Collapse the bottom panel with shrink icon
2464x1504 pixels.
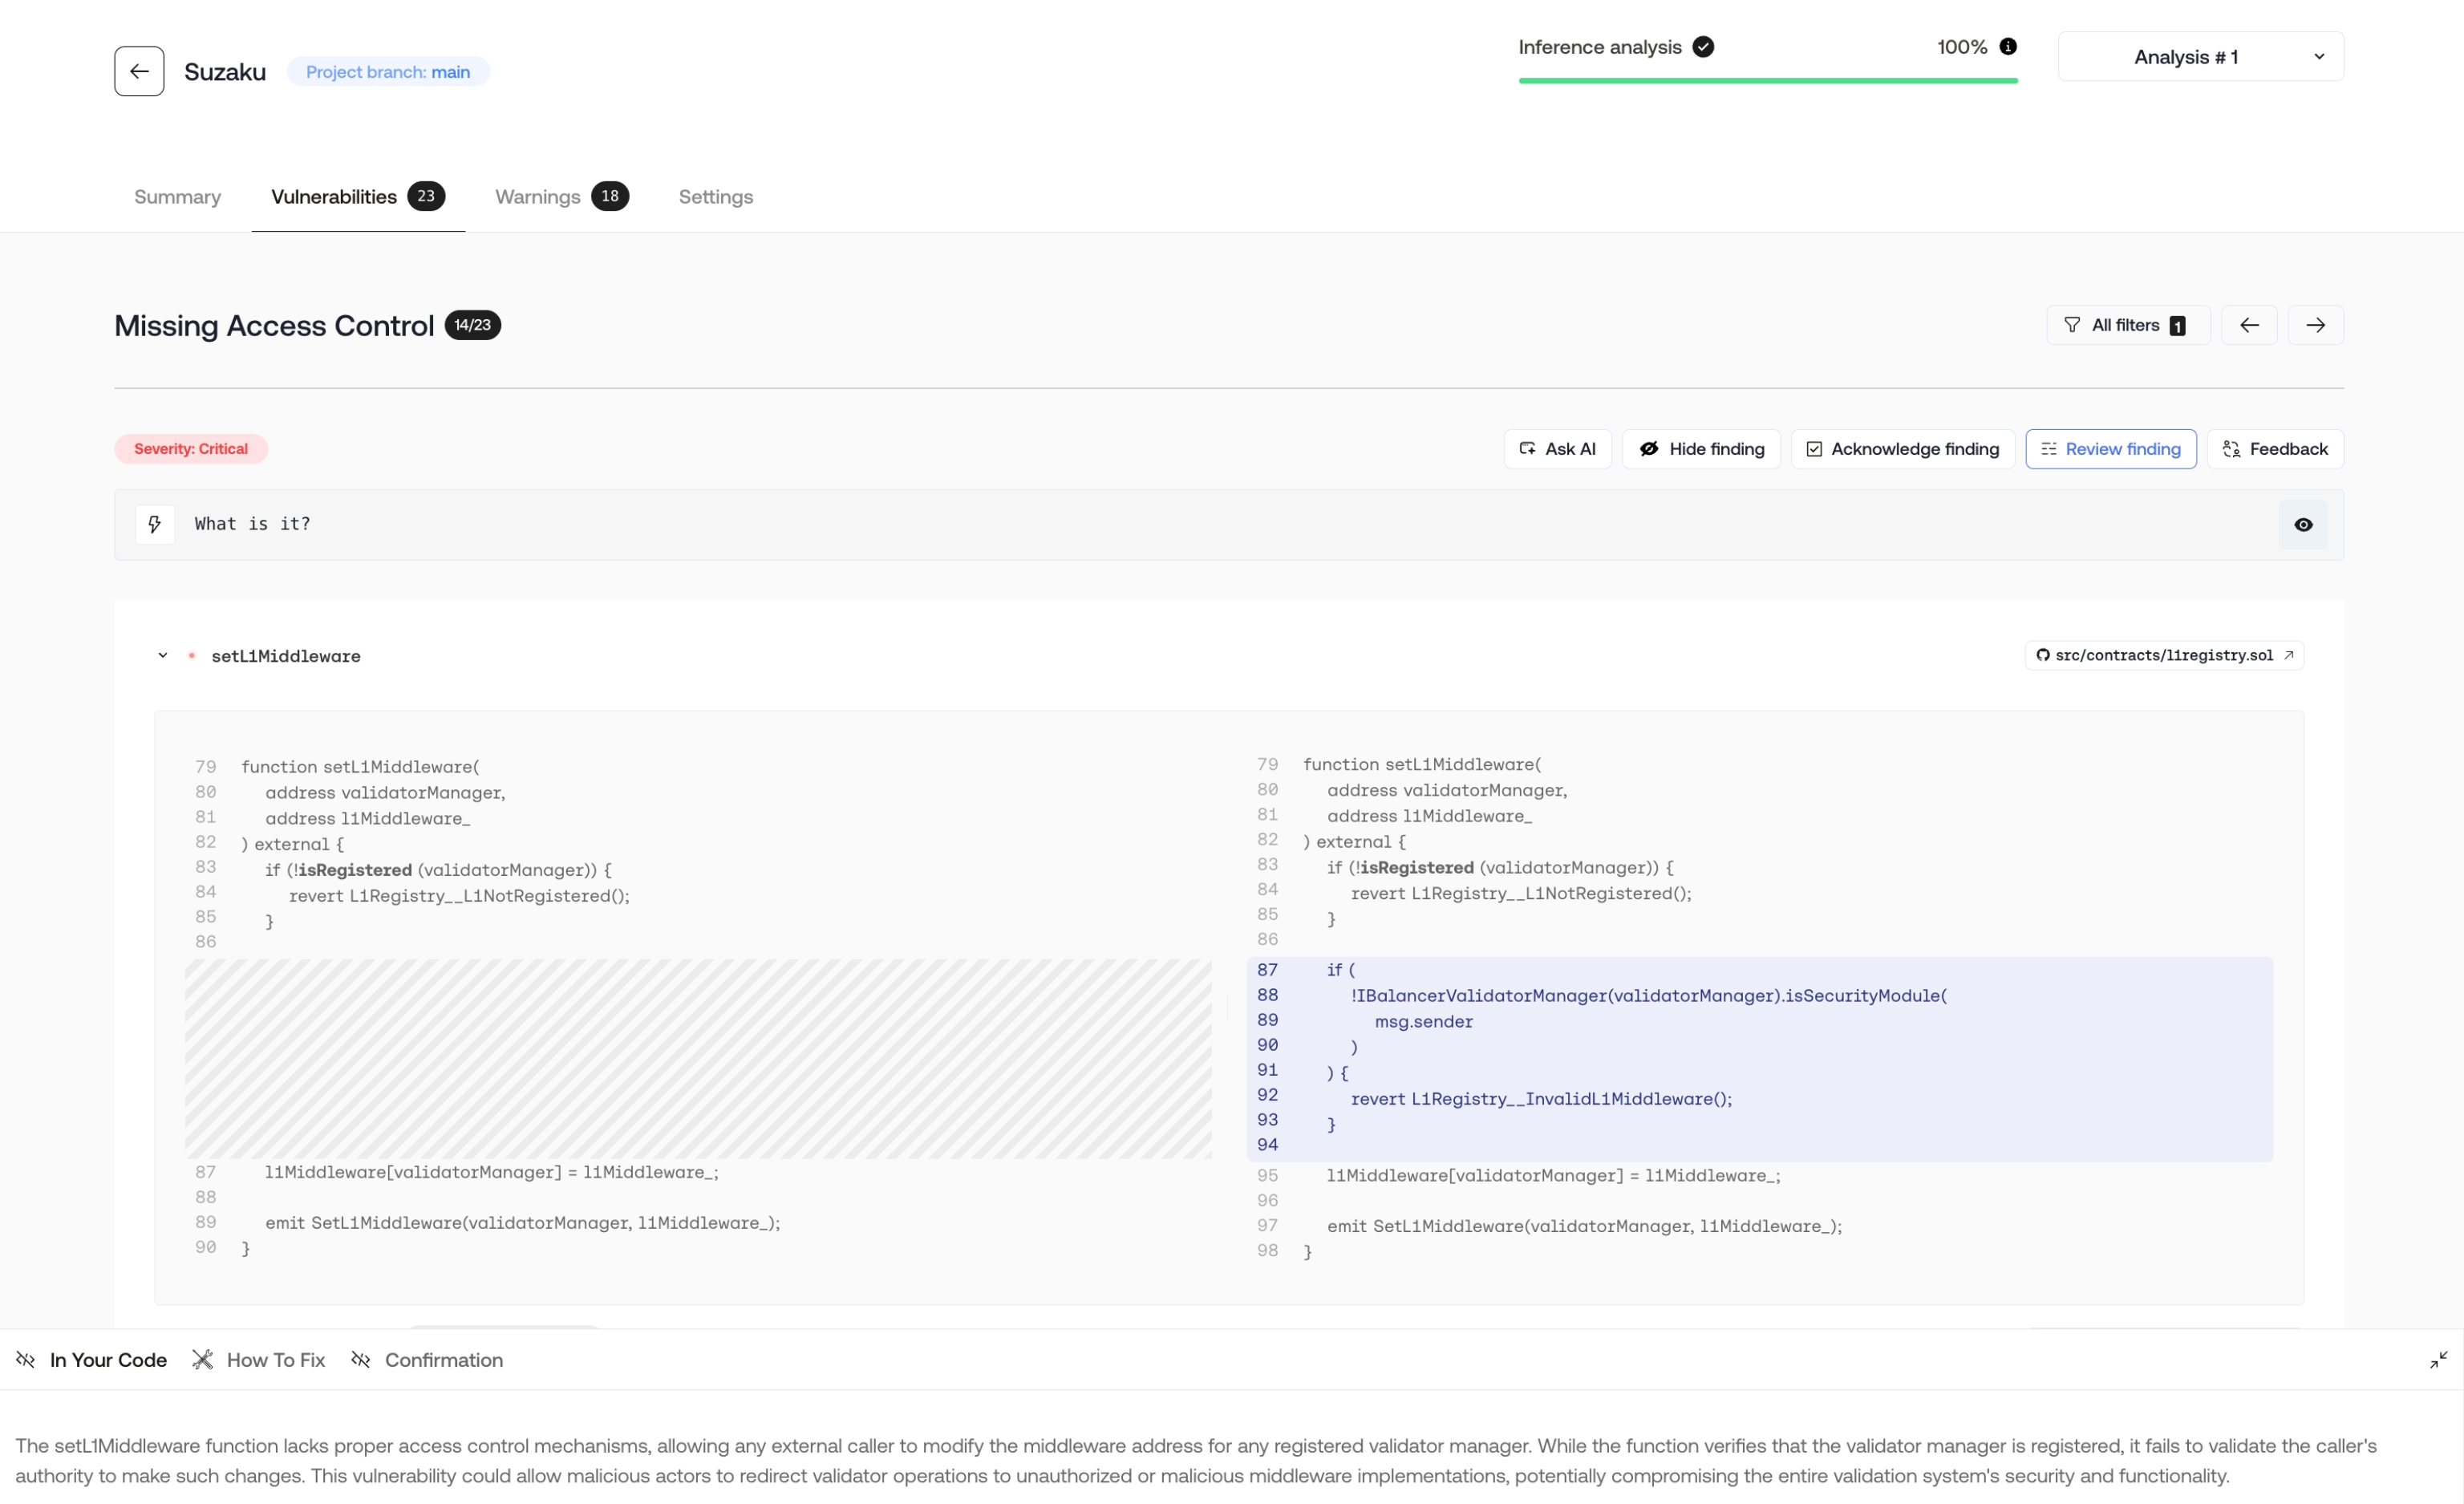point(2438,1360)
